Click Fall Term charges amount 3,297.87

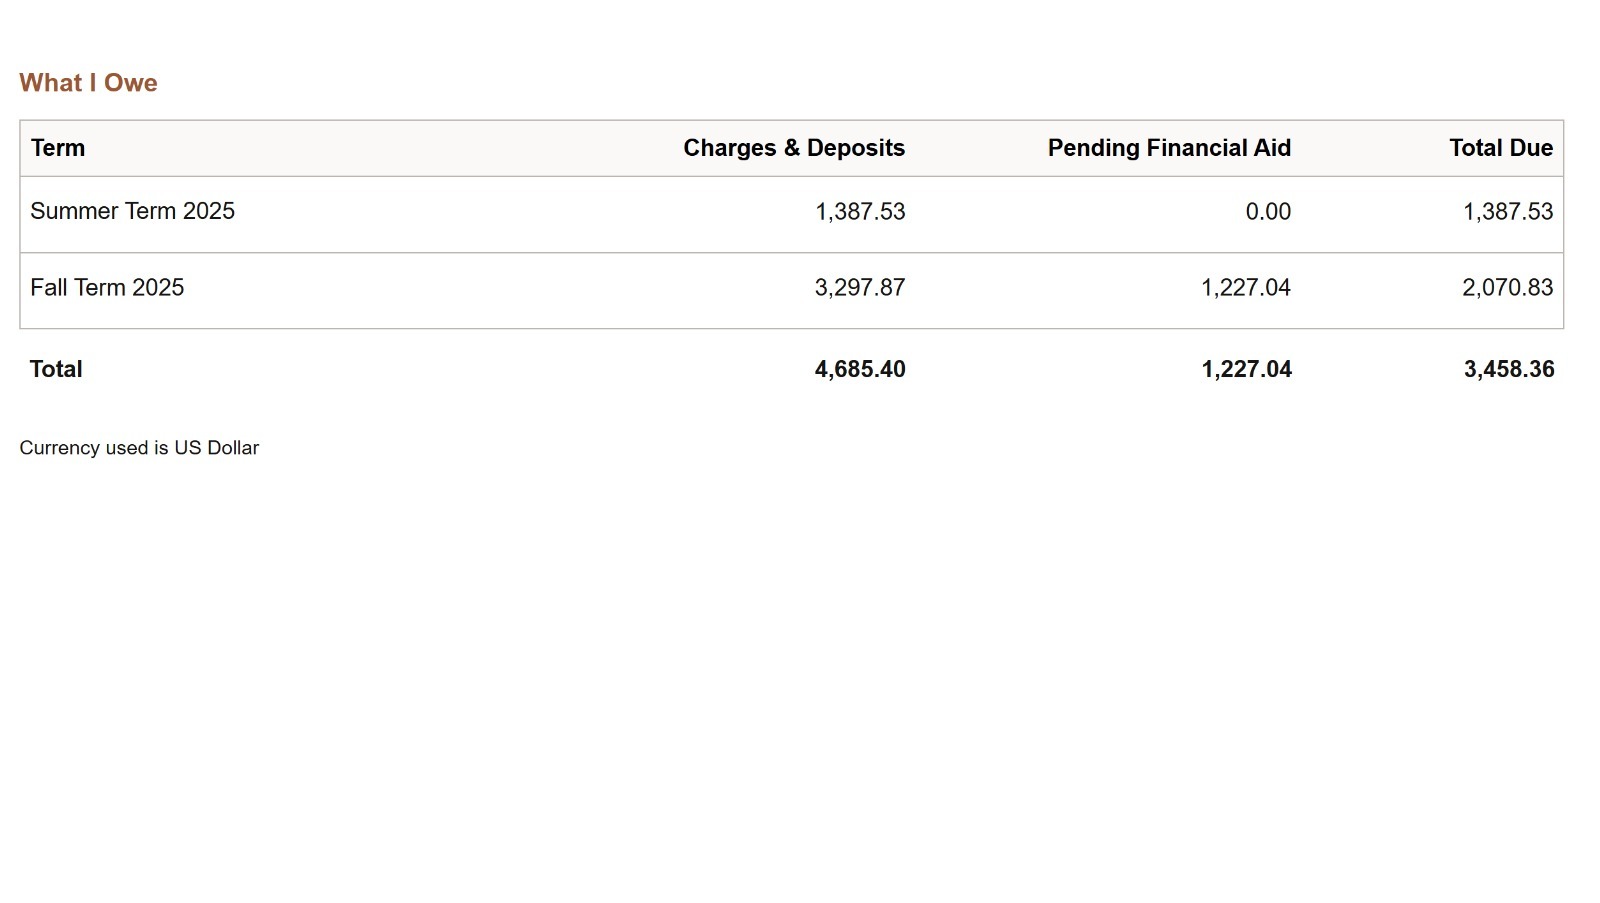point(860,288)
